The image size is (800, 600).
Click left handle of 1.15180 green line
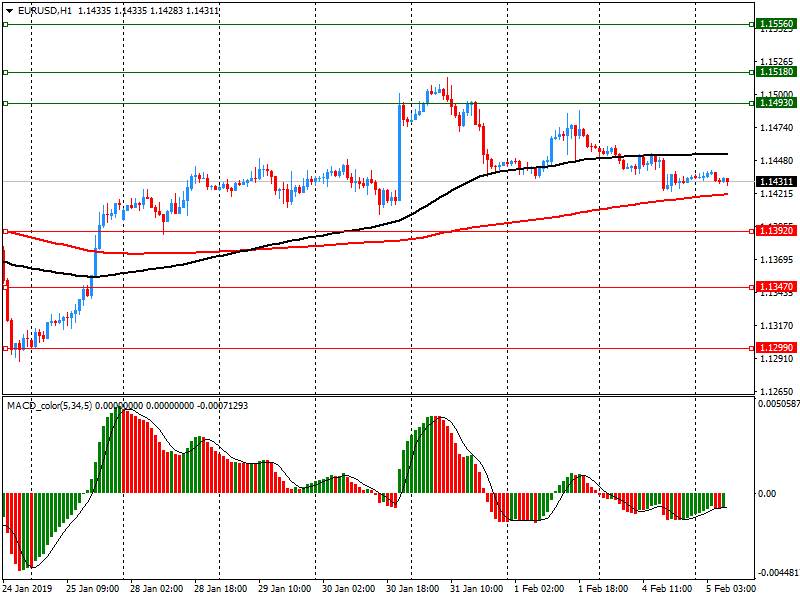(5, 72)
